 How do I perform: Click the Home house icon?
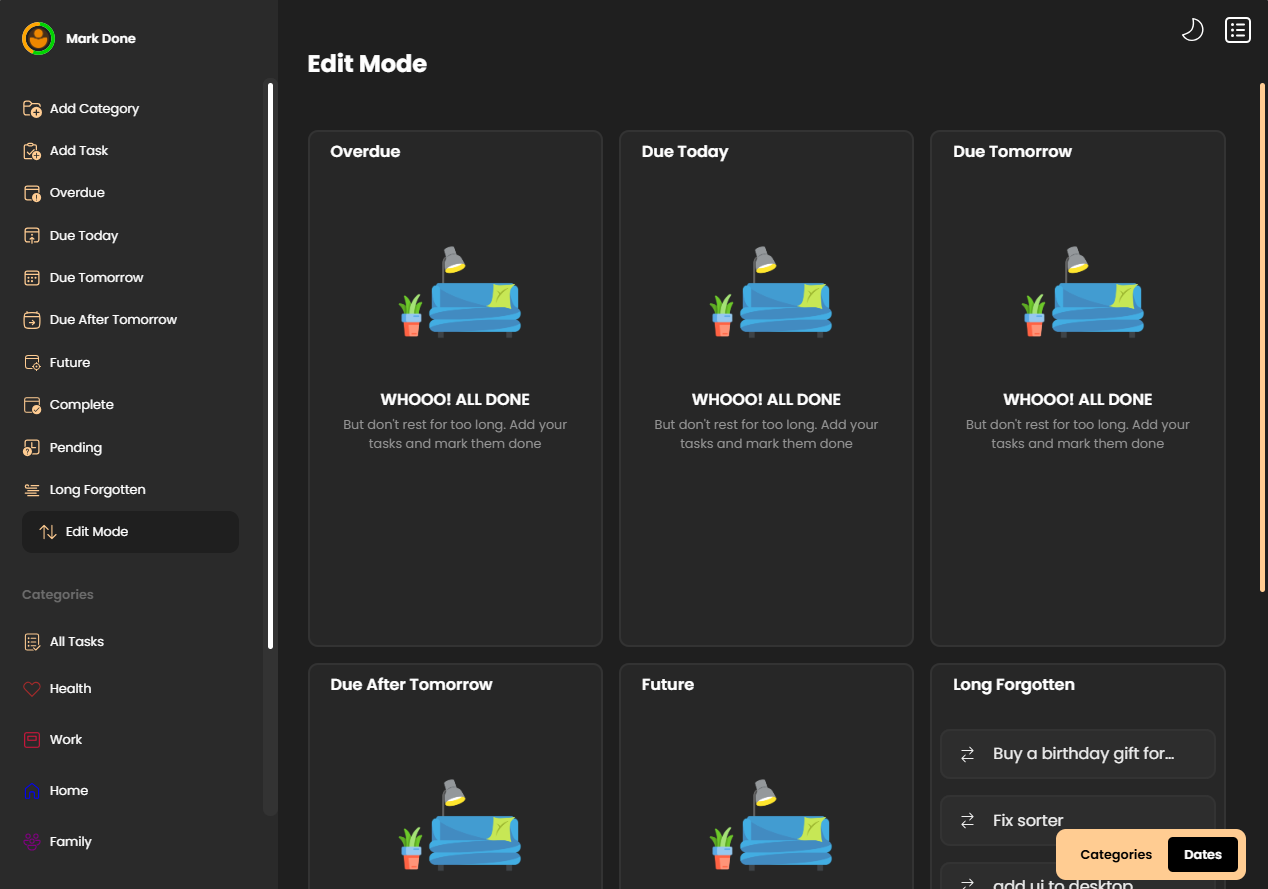coord(32,791)
